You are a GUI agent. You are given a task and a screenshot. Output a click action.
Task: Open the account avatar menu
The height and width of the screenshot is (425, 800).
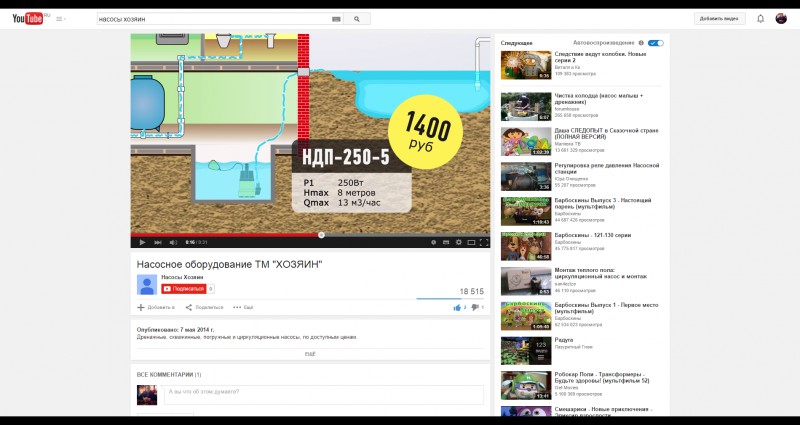781,18
